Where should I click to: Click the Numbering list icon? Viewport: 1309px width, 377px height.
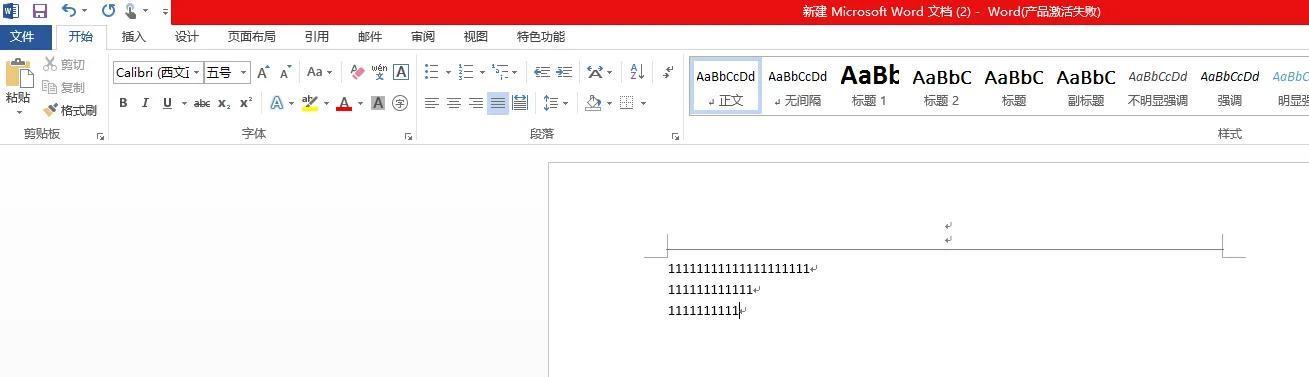(465, 72)
